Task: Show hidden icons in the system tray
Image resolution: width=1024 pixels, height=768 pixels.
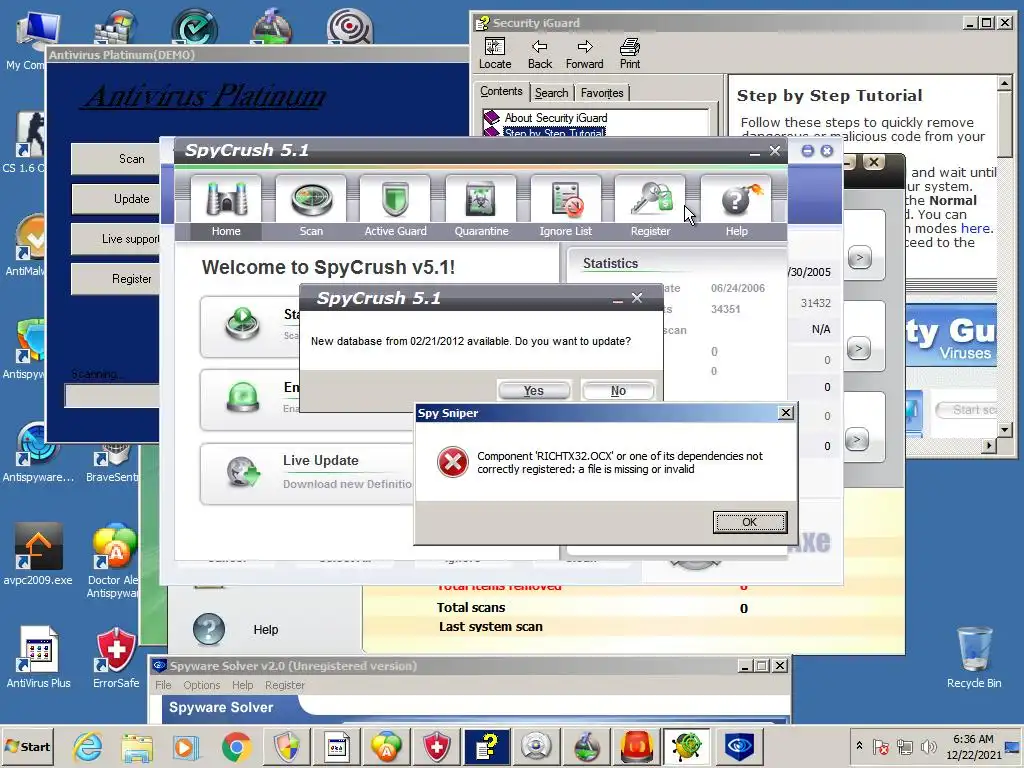Action: [859, 746]
